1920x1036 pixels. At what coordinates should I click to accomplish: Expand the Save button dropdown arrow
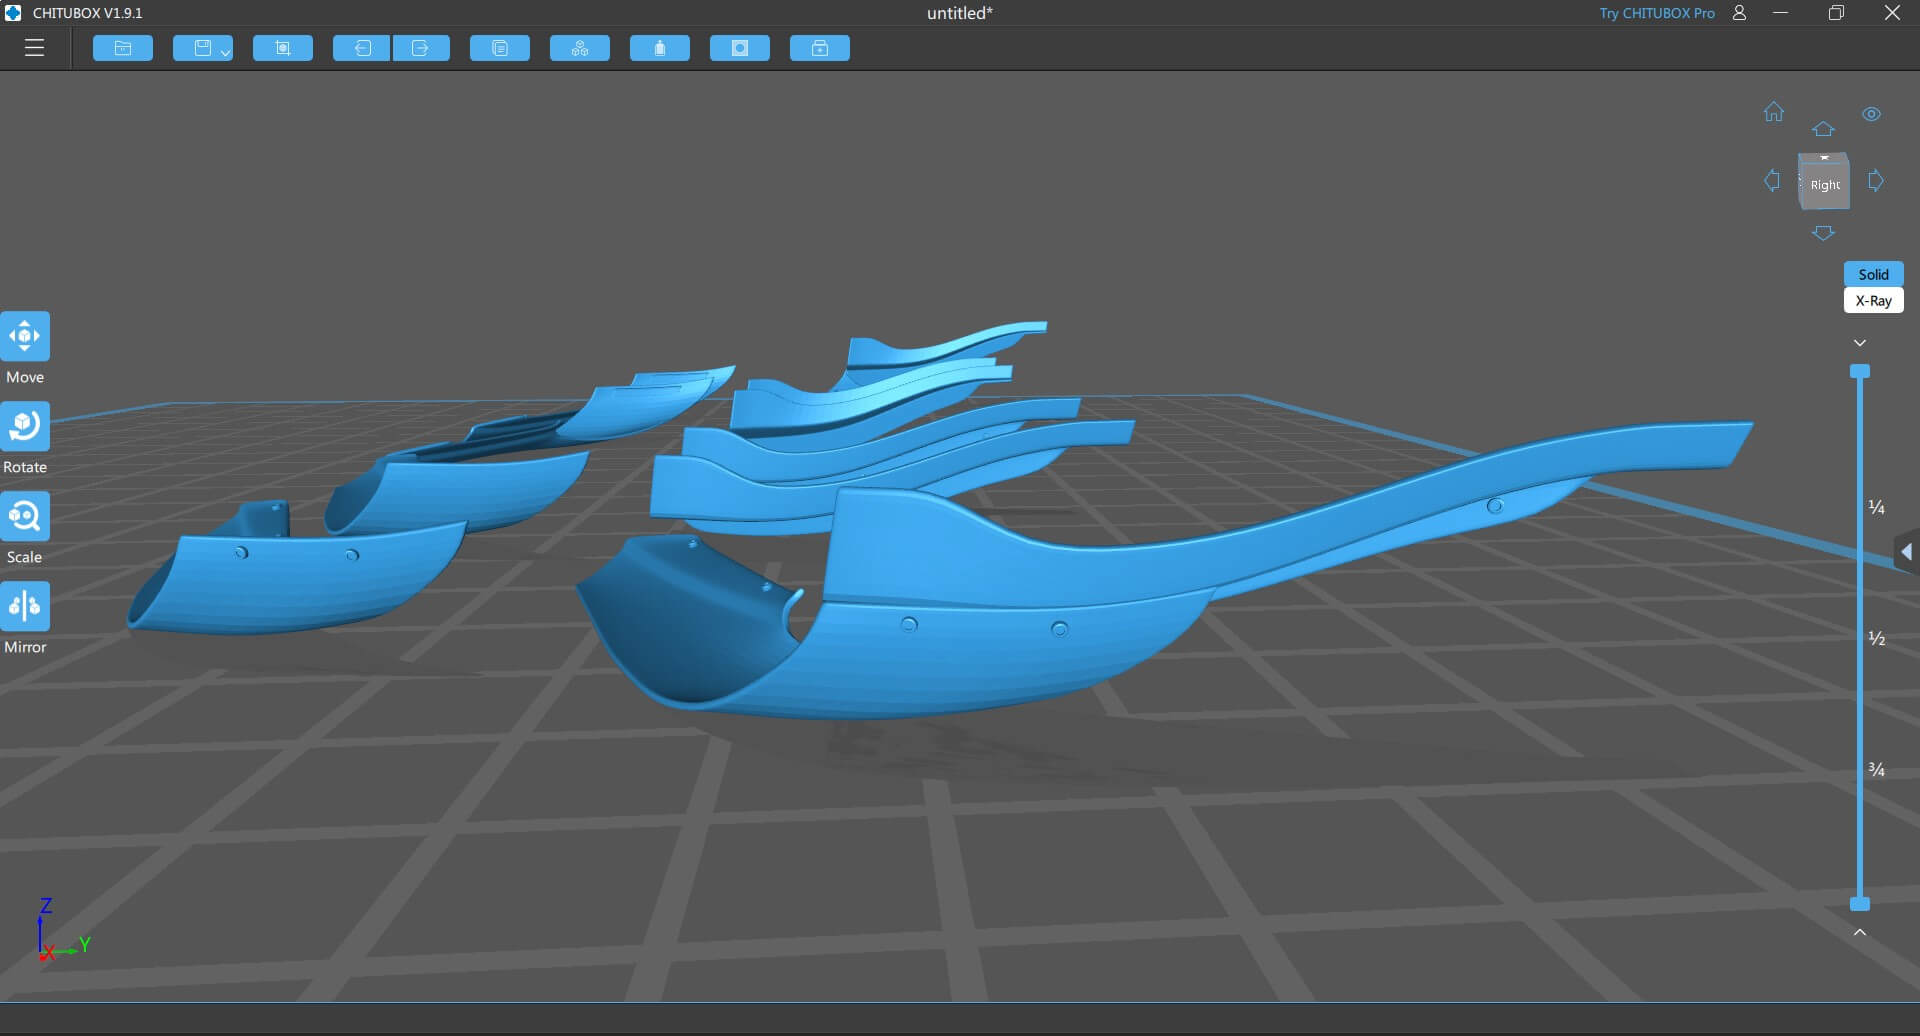coord(226,52)
